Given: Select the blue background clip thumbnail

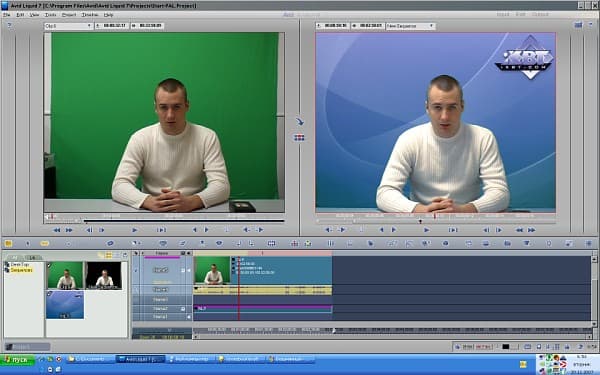Looking at the screenshot, I should (65, 305).
